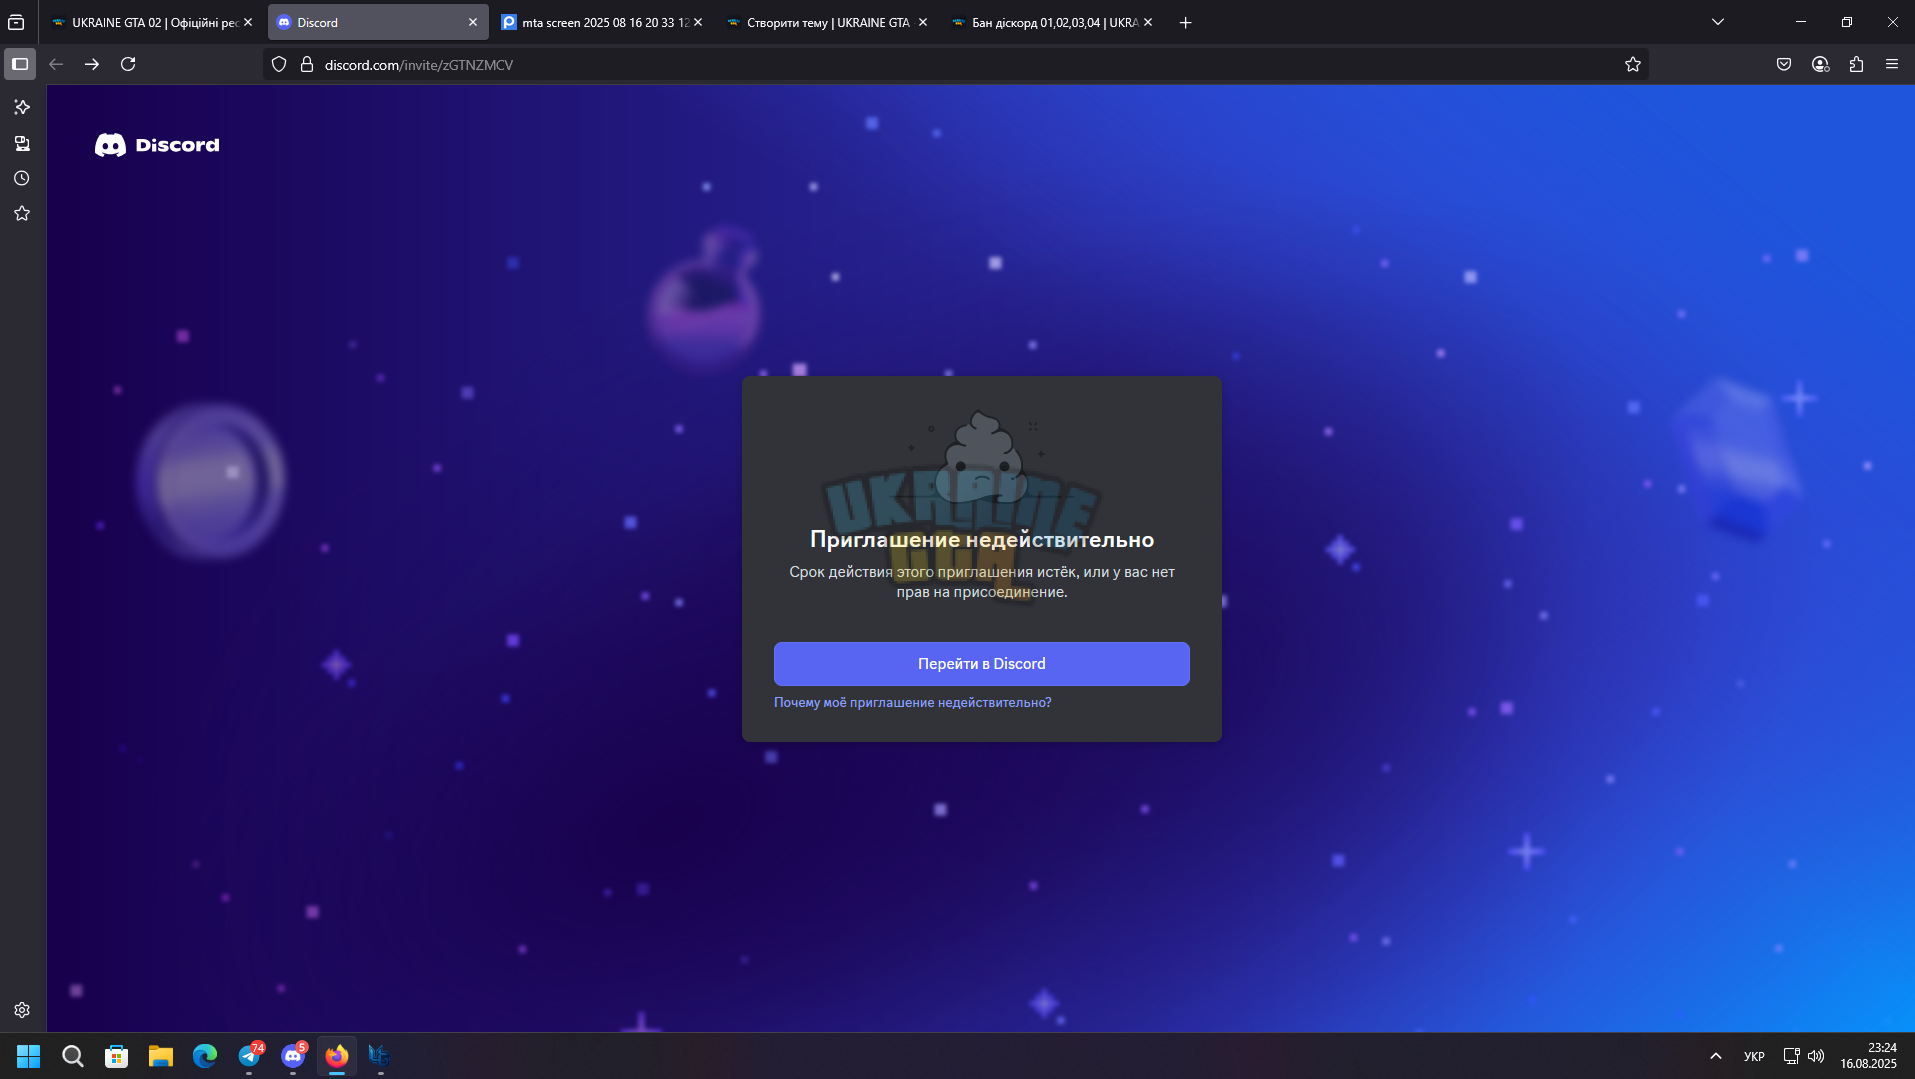Viewport: 1915px width, 1079px height.
Task: Open the Windows Start menu
Action: (x=28, y=1056)
